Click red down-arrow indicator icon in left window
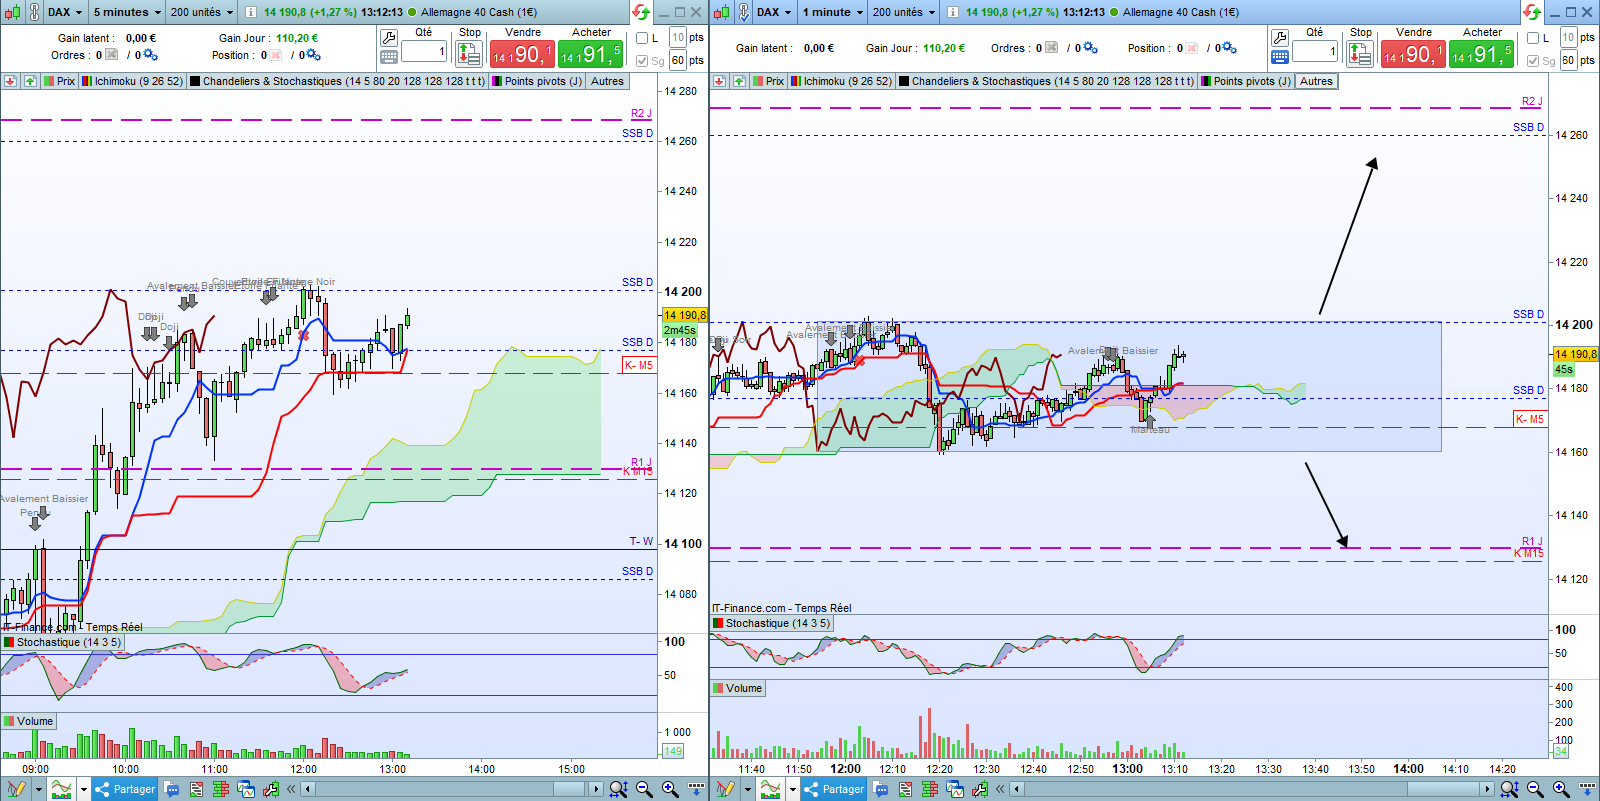The image size is (1600, 801). (x=10, y=81)
